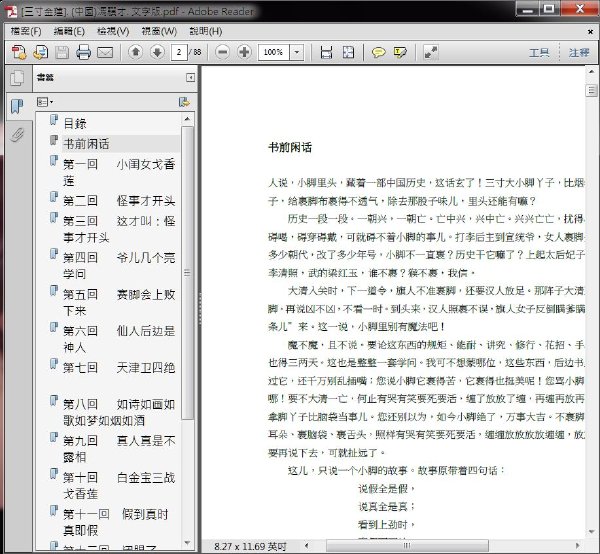
Task: Click the Create PDF toolbar icon
Action: 18,52
